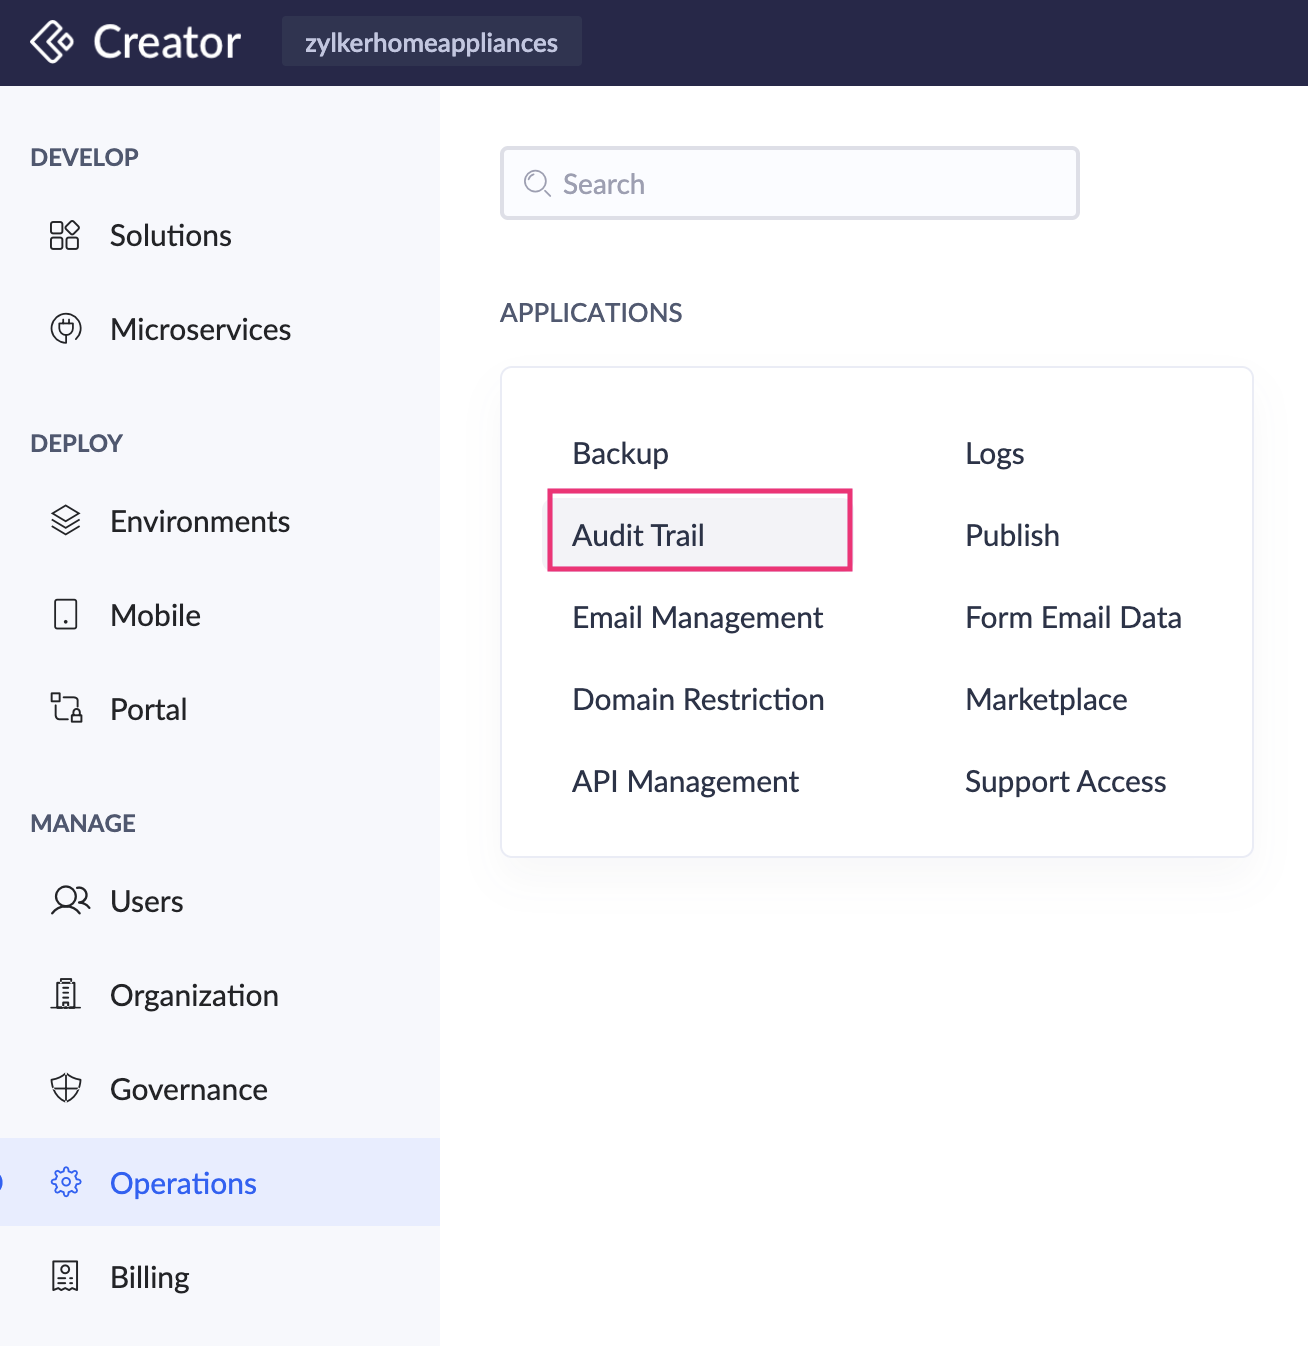Focus the Search input field
The image size is (1308, 1346).
coord(790,183)
